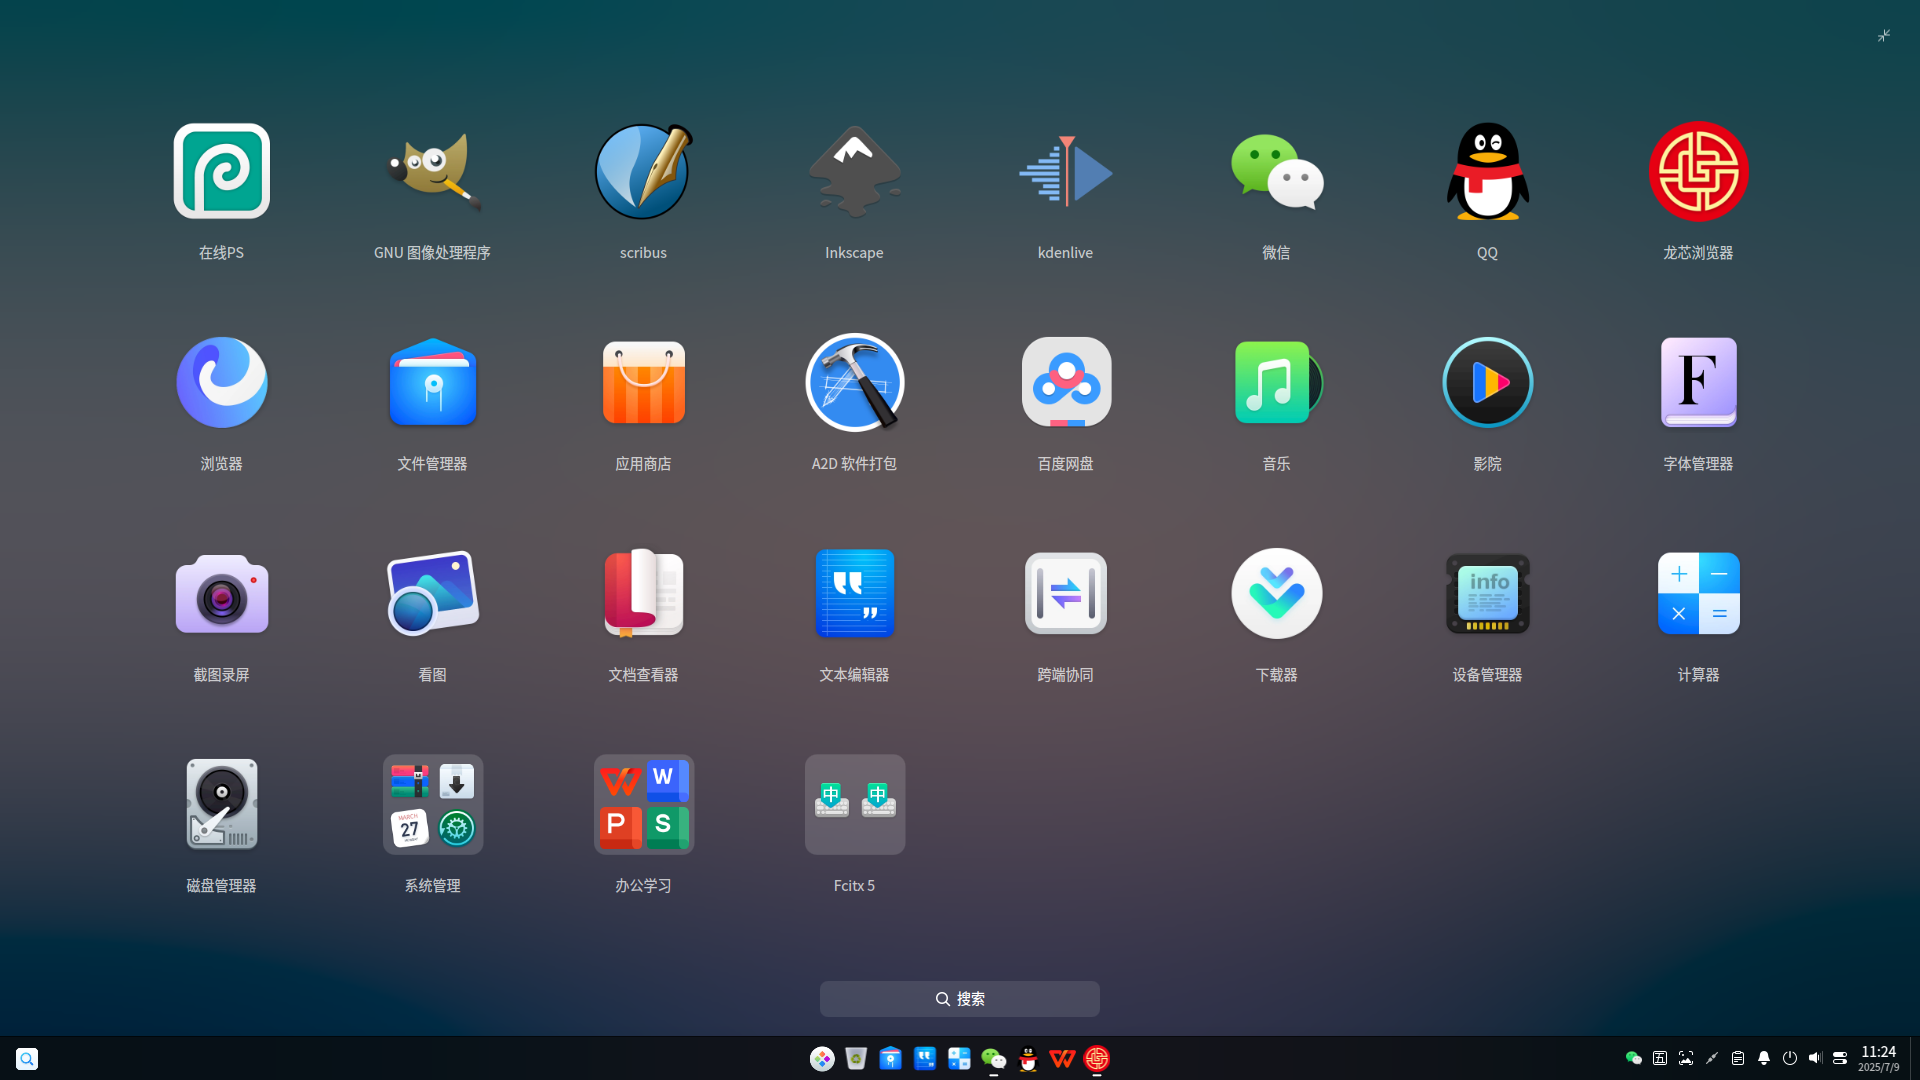
Task: Launch GNU 图像处理程序 (GIMP)
Action: pyautogui.click(x=432, y=172)
